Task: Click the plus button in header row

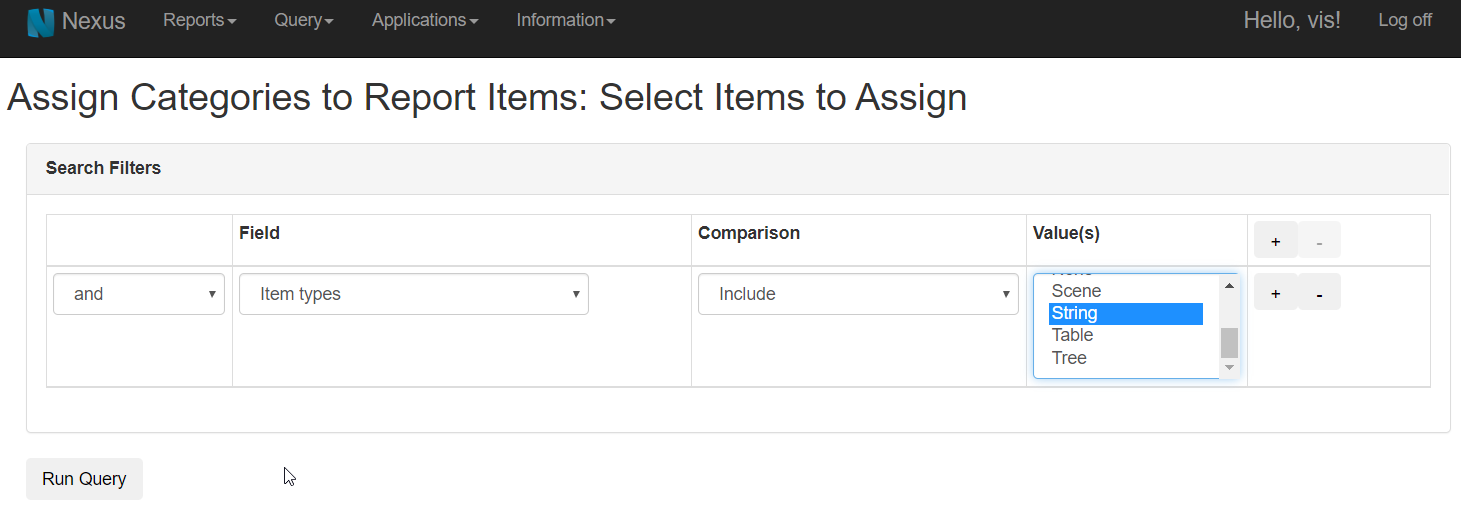Action: pos(1275,241)
